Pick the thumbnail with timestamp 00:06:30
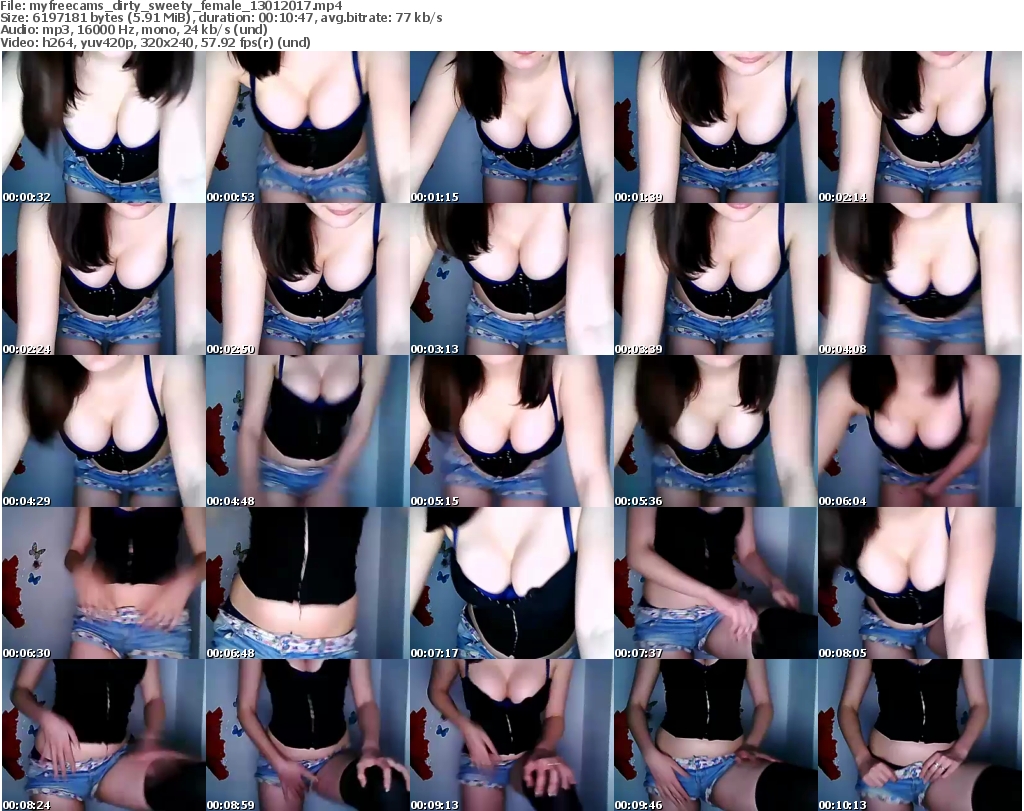The image size is (1024, 811). coord(103,584)
